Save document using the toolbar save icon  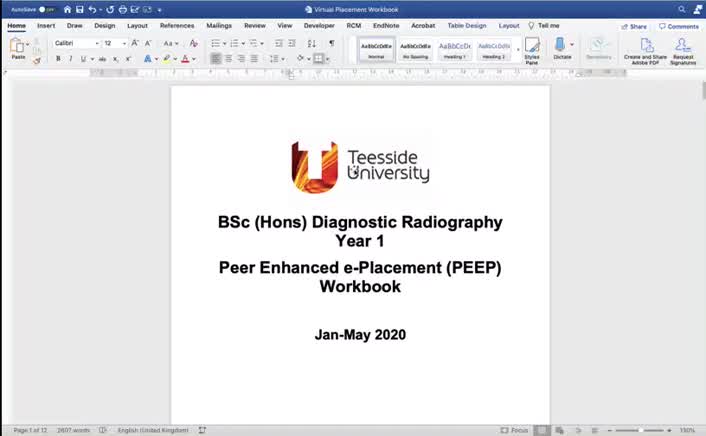[80, 9]
